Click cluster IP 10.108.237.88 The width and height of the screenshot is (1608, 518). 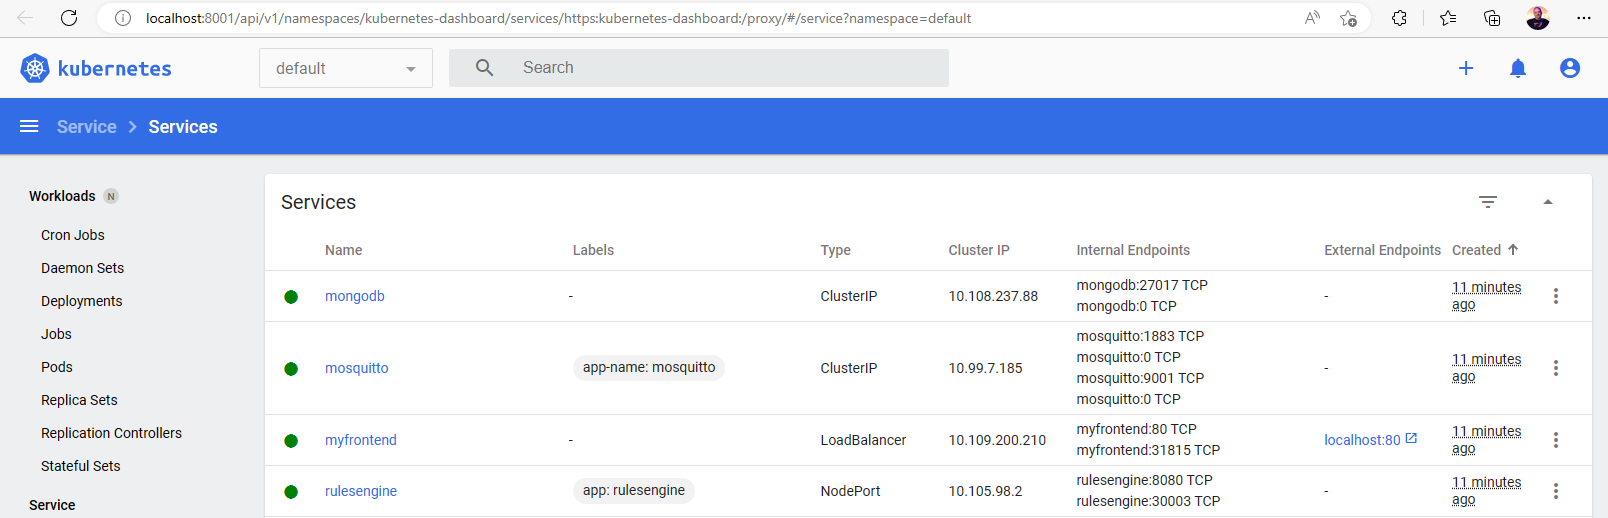point(994,296)
